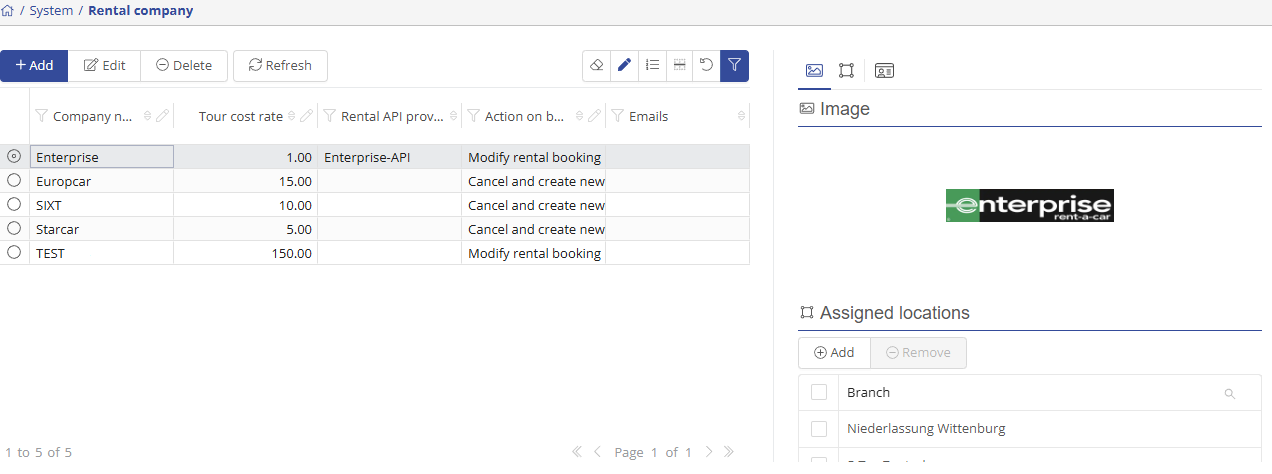Click the reset undo arrow icon
Screen dimensions: 1272x474
tap(706, 66)
